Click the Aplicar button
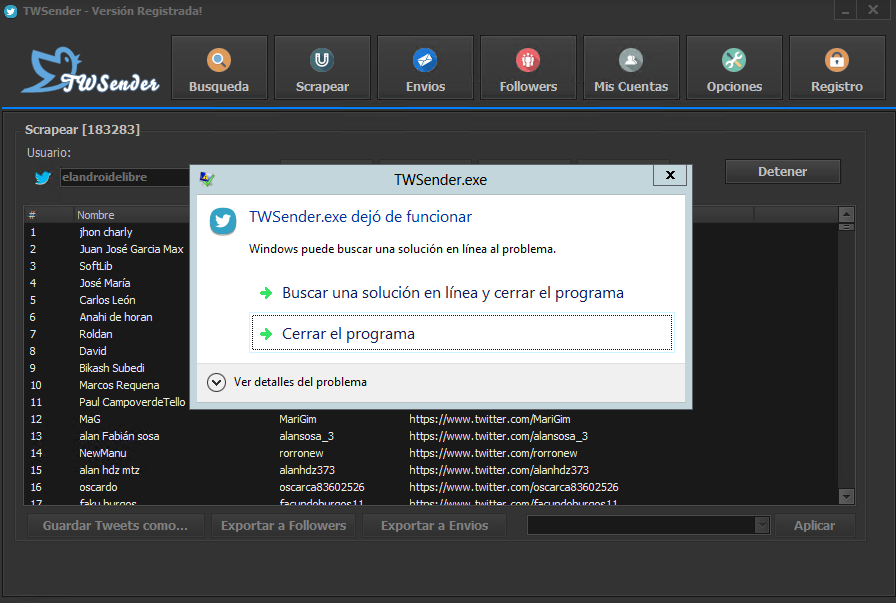Screen dimensions: 896x603 pos(814,525)
